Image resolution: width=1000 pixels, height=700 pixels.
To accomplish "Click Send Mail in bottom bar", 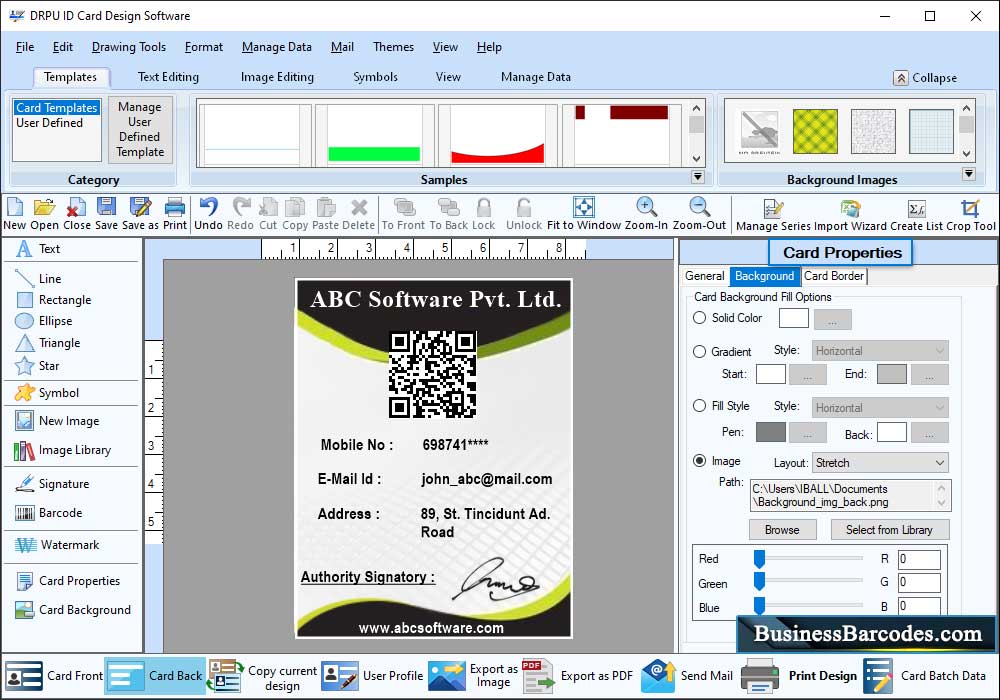I will click(x=688, y=676).
